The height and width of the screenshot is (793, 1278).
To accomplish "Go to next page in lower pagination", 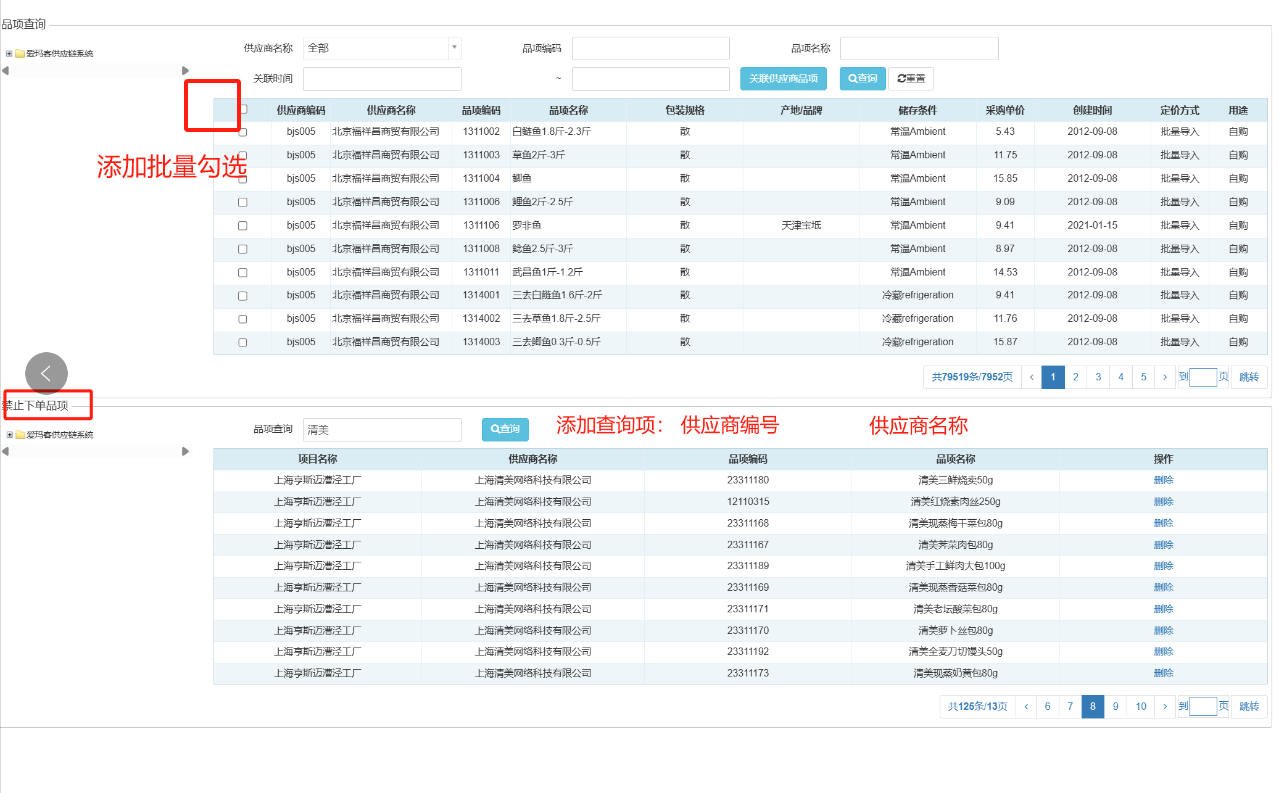I will coord(1164,706).
